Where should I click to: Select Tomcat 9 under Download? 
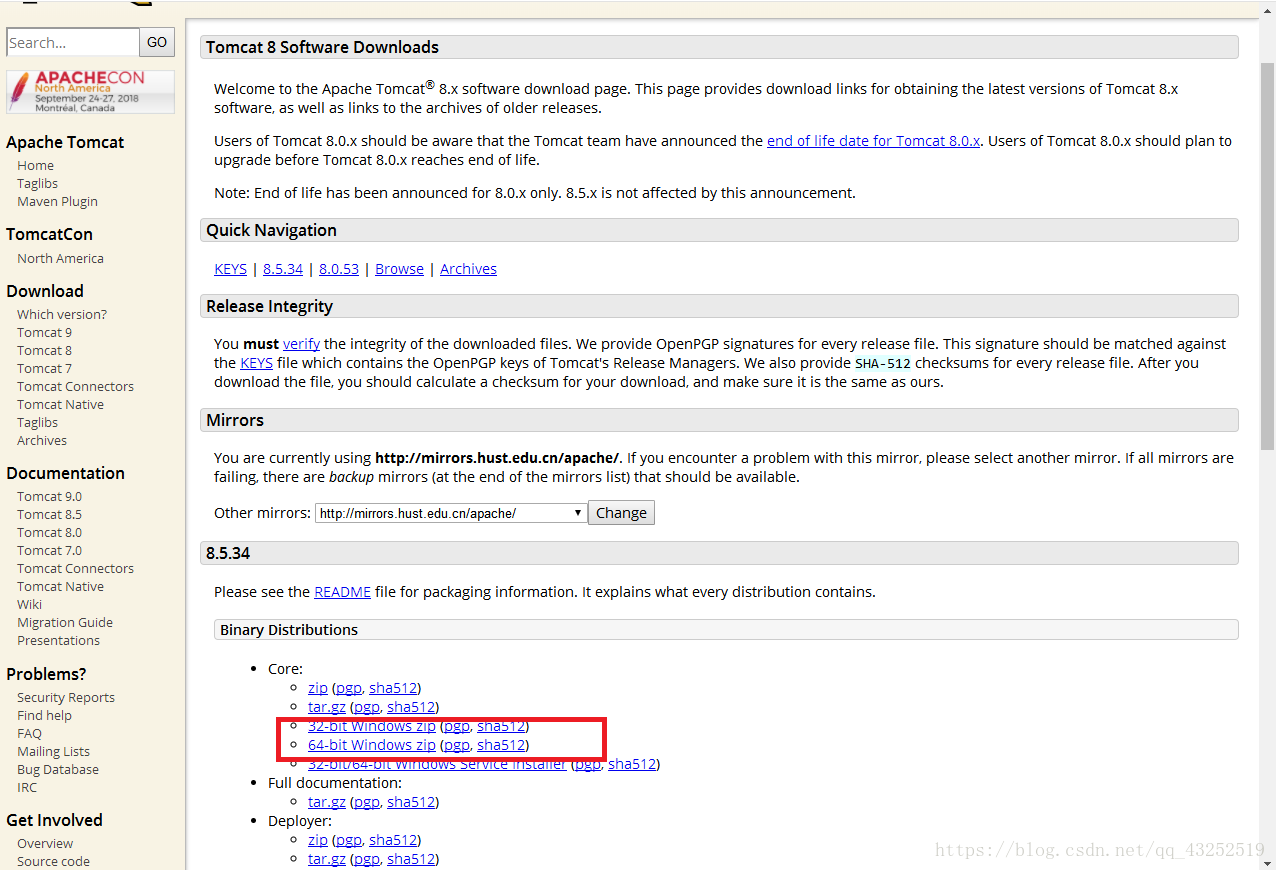point(44,332)
